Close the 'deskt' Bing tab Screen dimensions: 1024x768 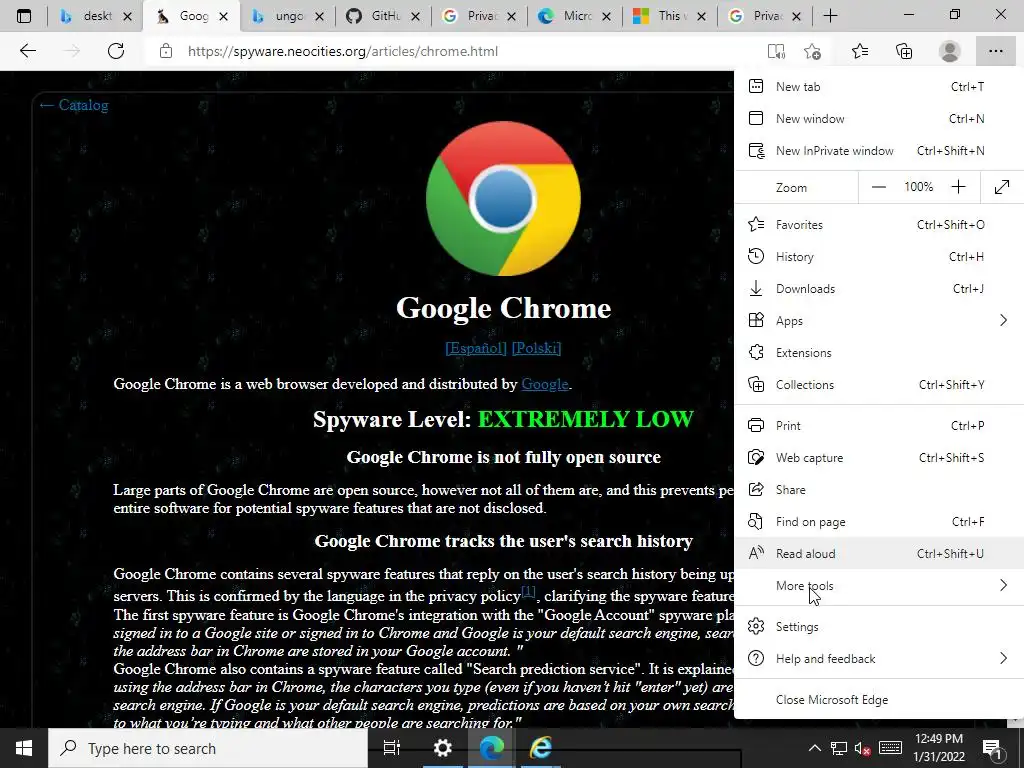click(x=127, y=16)
